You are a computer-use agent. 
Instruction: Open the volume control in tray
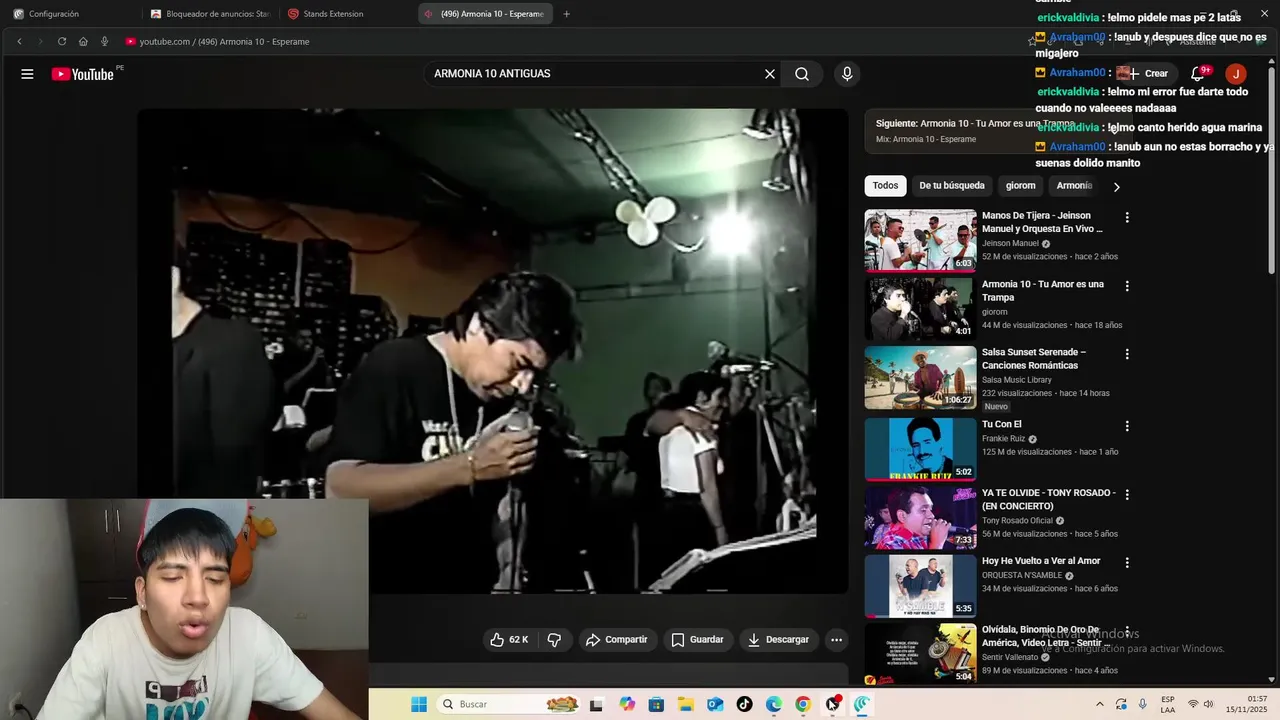[1208, 704]
